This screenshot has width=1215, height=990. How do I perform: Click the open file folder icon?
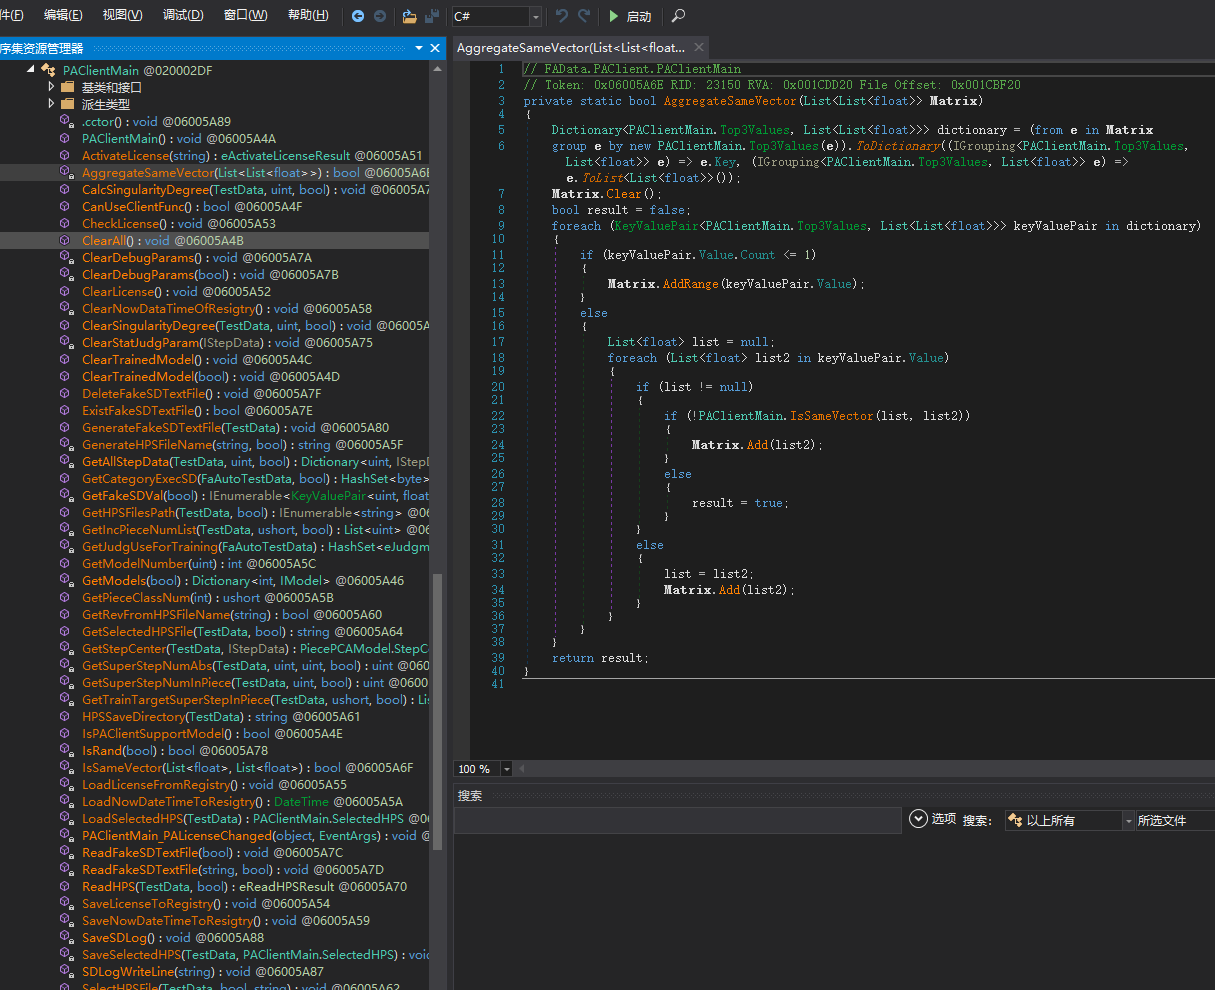(410, 16)
